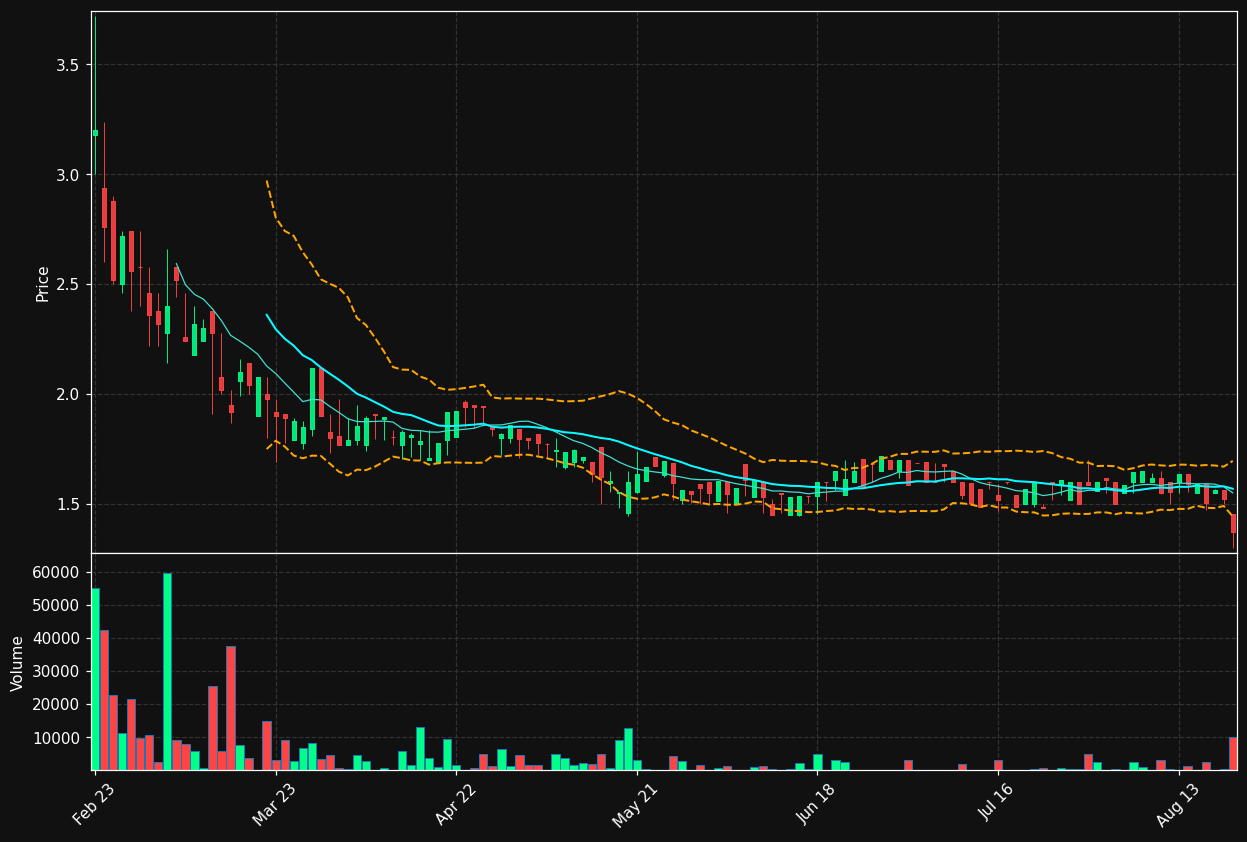The height and width of the screenshot is (842, 1247).
Task: Click the 50000 volume axis value
Action: coord(57,605)
